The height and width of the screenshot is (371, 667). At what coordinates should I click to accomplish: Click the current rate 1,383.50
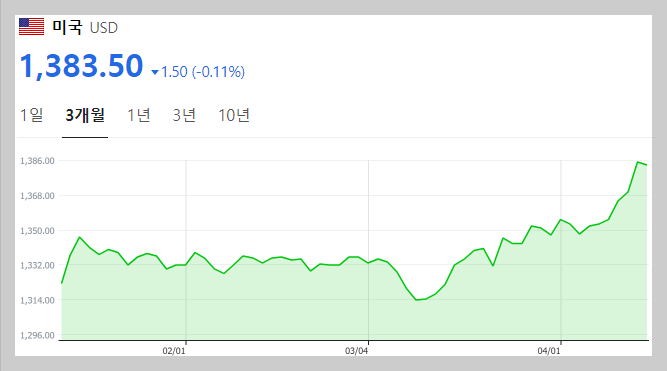pyautogui.click(x=81, y=66)
